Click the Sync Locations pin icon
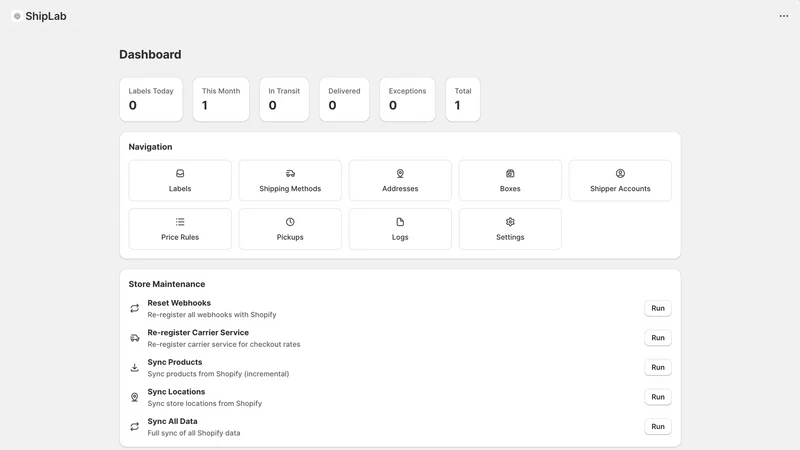The image size is (800, 450). click(x=135, y=397)
